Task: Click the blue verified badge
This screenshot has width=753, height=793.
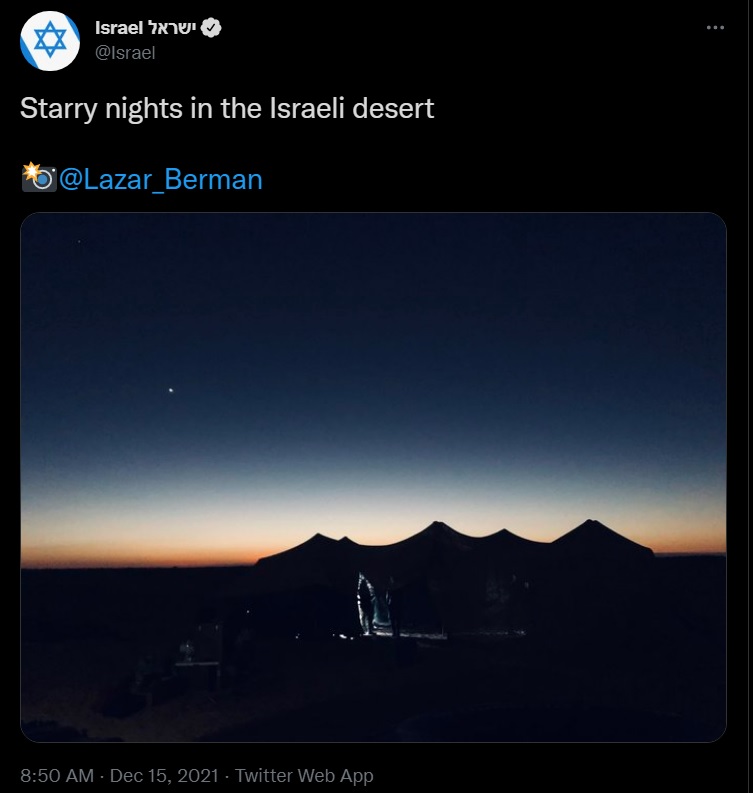Action: point(211,29)
